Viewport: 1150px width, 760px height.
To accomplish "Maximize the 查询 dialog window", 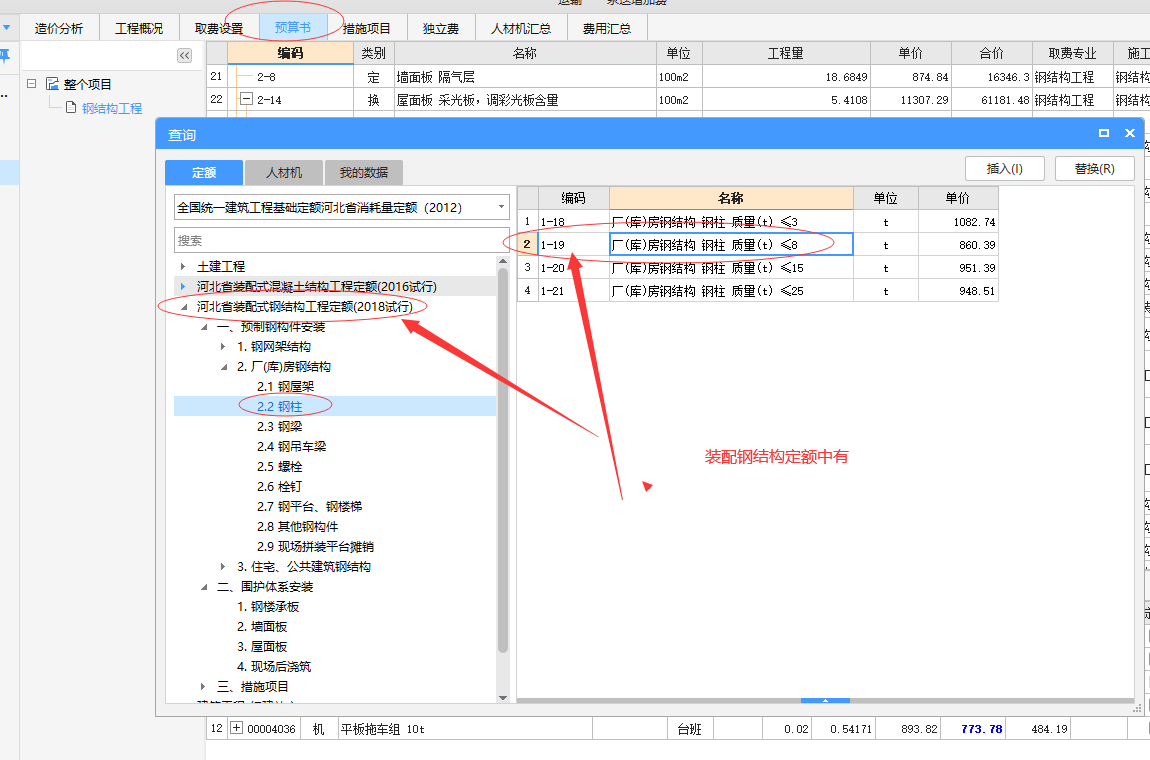I will 1104,133.
